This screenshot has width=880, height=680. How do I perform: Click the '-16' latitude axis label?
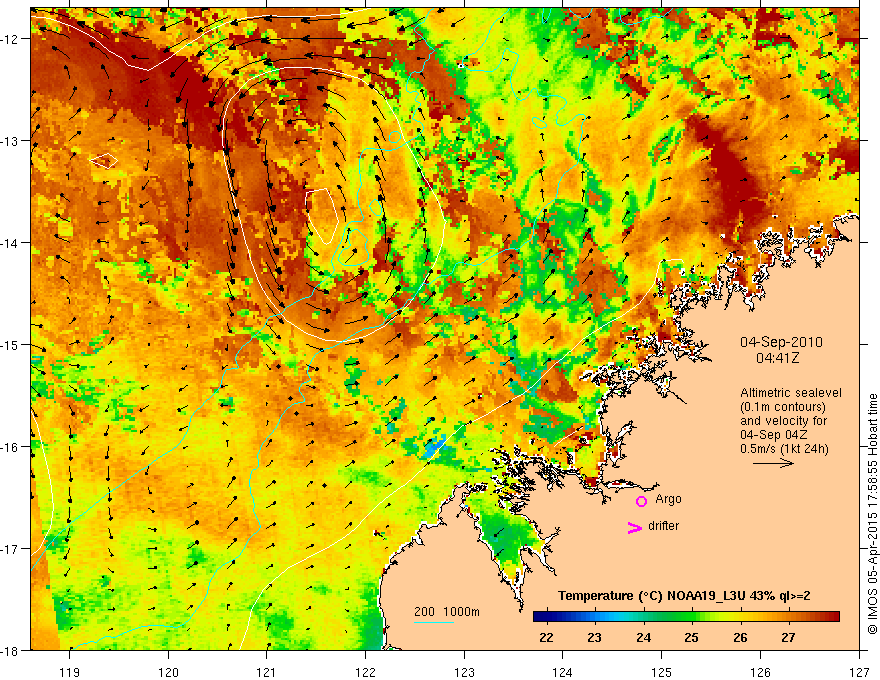tap(10, 447)
